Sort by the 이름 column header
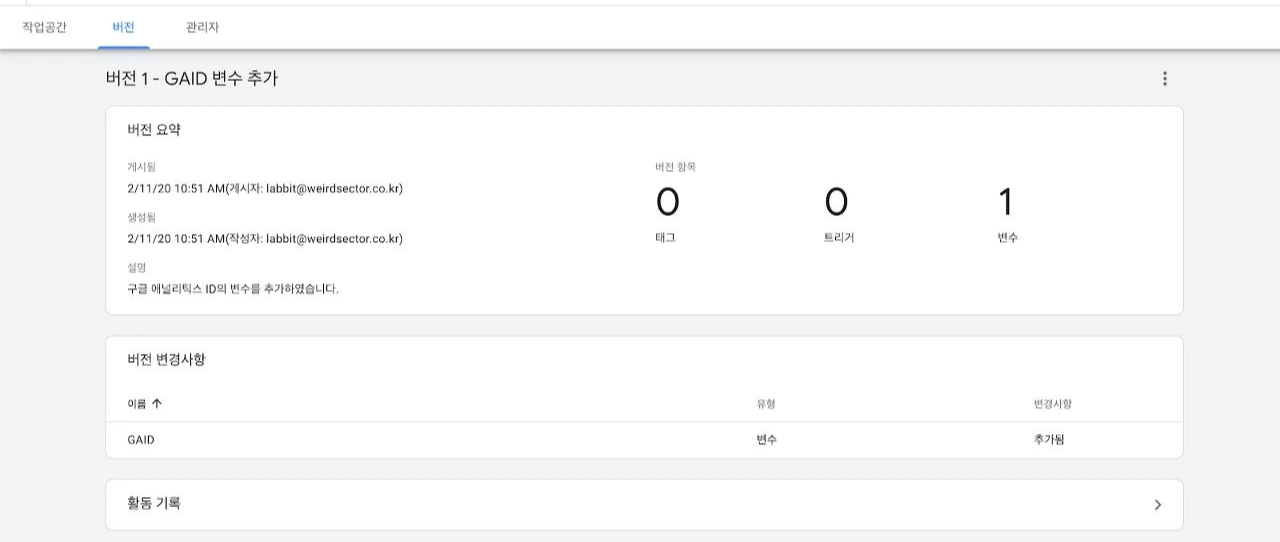Image resolution: width=1280 pixels, height=542 pixels. click(137, 404)
